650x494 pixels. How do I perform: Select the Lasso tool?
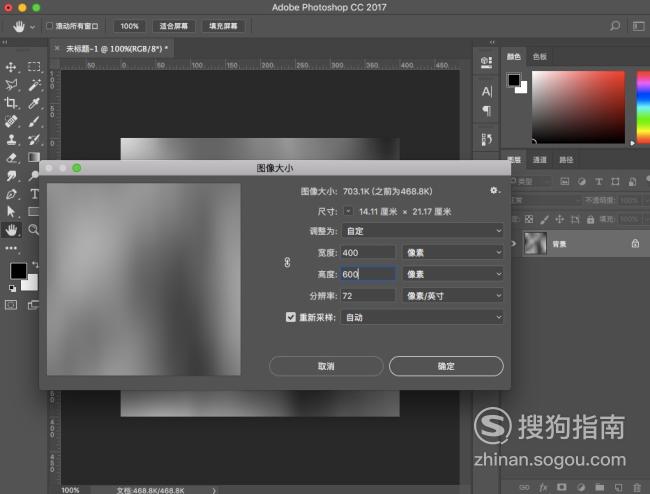coord(11,85)
